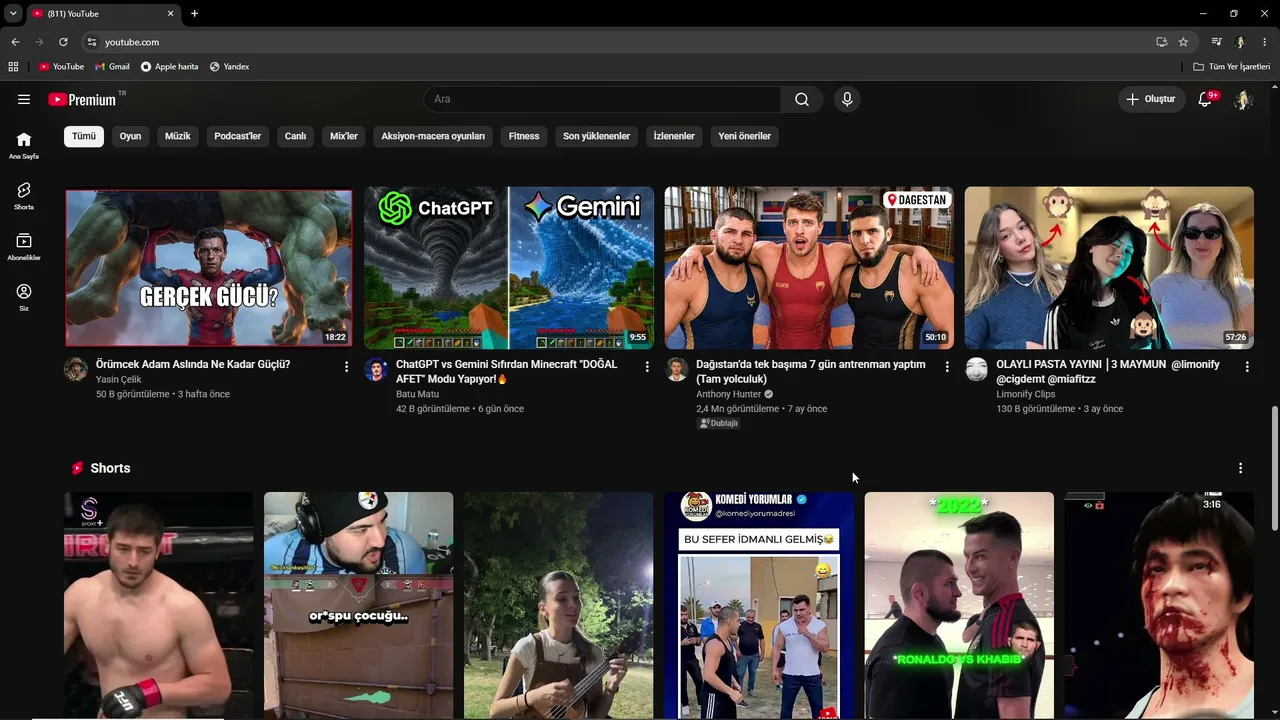
Task: Play the ChatGPT vs Gemini Minecraft thumbnail
Action: tap(509, 267)
